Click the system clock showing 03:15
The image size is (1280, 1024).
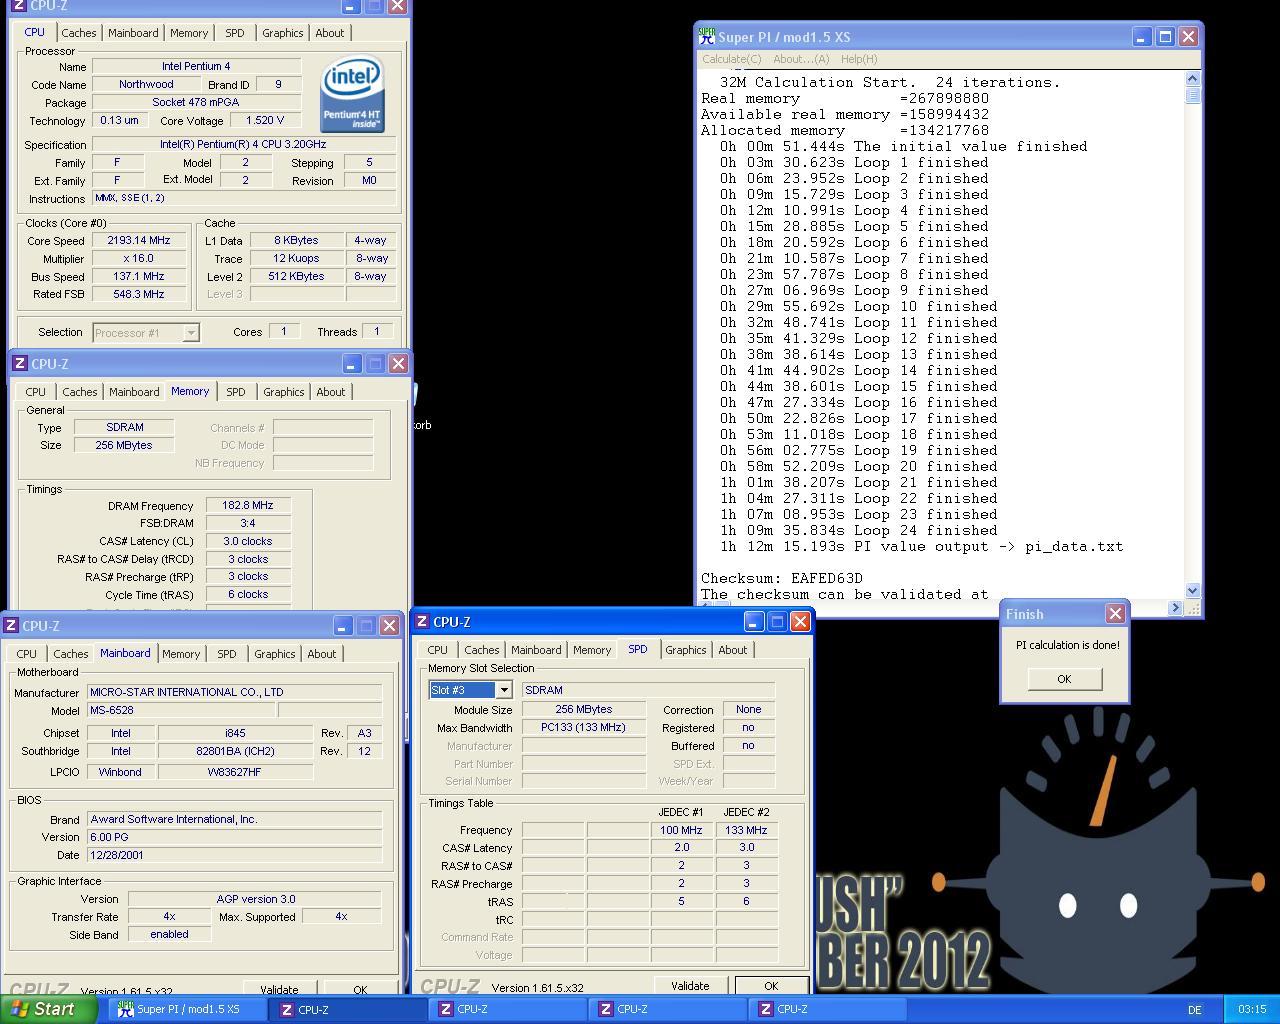click(x=1251, y=1009)
